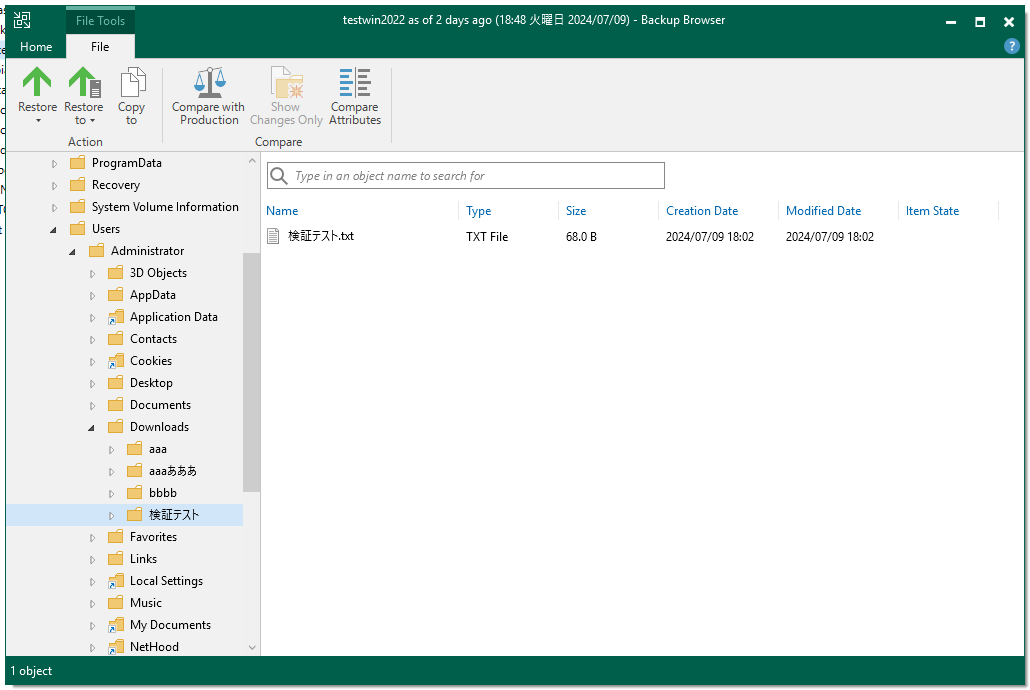
Task: Select the Favorites folder in tree
Action: click(153, 537)
